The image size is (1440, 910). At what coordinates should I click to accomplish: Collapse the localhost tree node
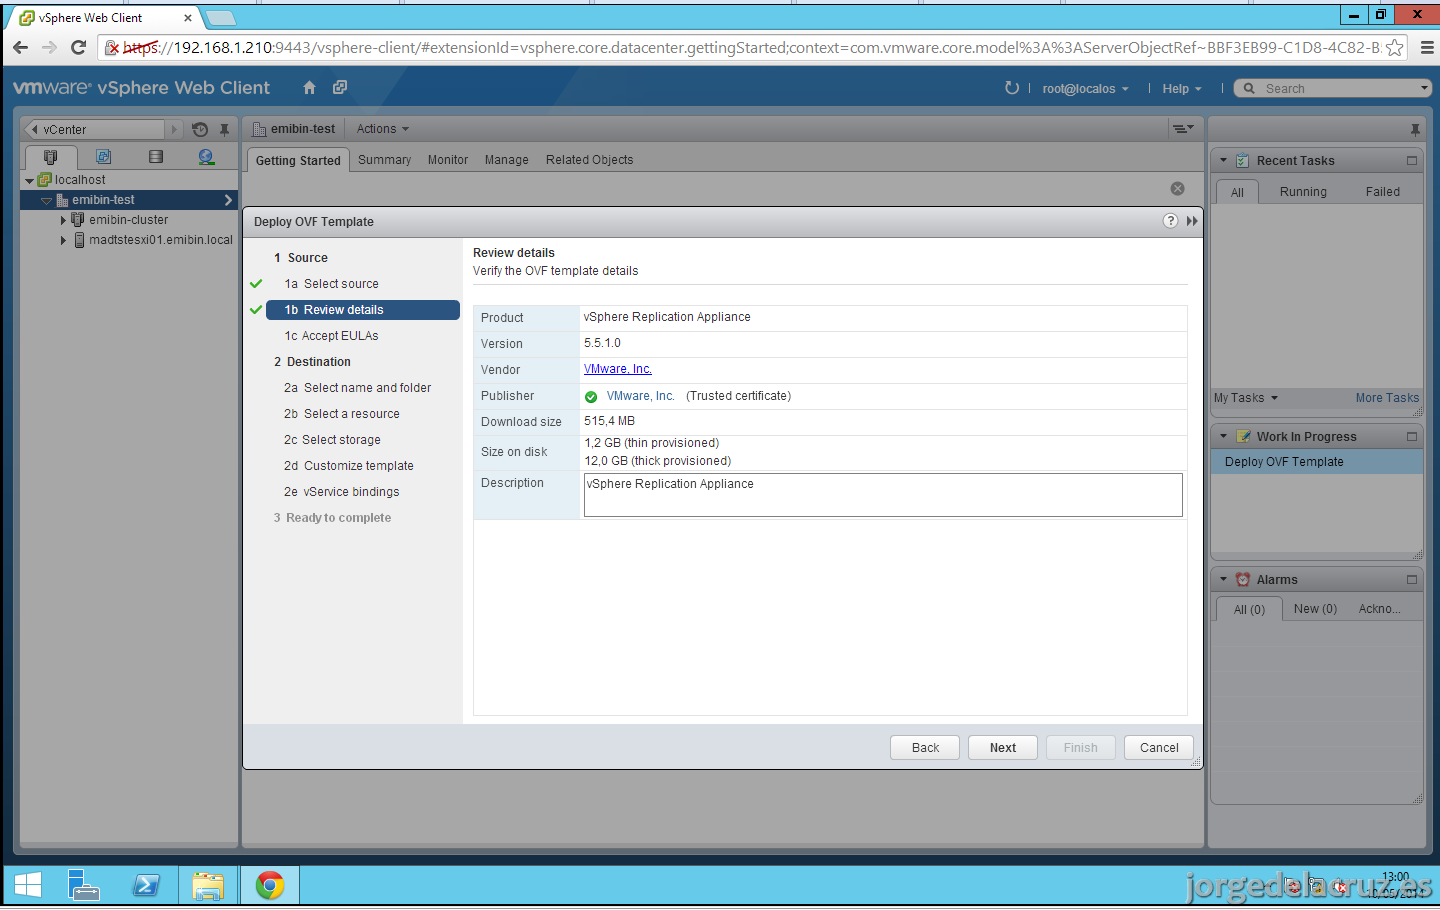pos(29,181)
